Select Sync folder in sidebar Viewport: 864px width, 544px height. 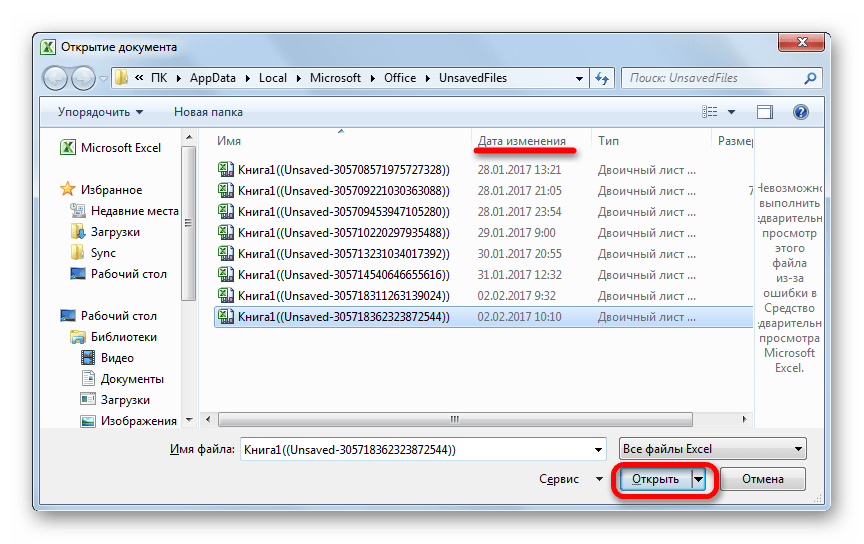tap(103, 253)
